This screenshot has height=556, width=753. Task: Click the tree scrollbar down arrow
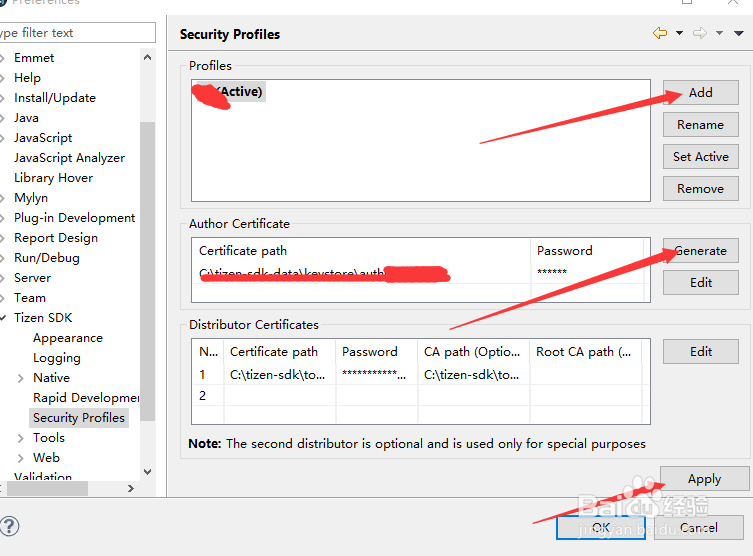pos(147,472)
